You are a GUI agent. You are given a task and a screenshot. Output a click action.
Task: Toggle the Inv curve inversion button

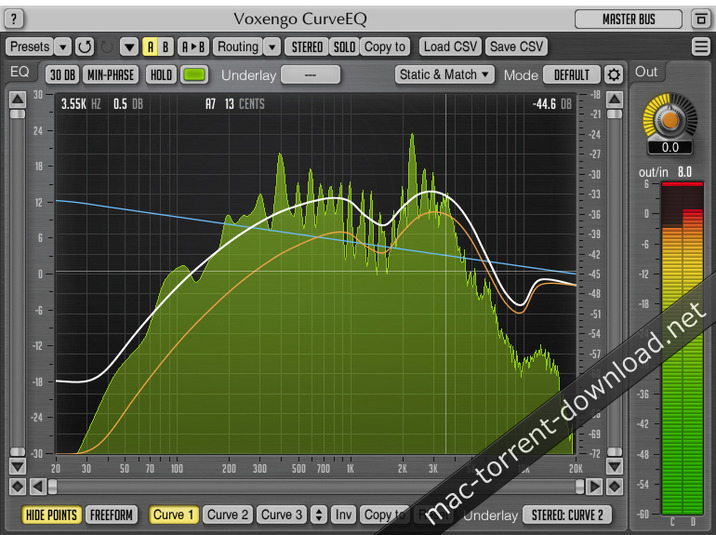[x=343, y=515]
